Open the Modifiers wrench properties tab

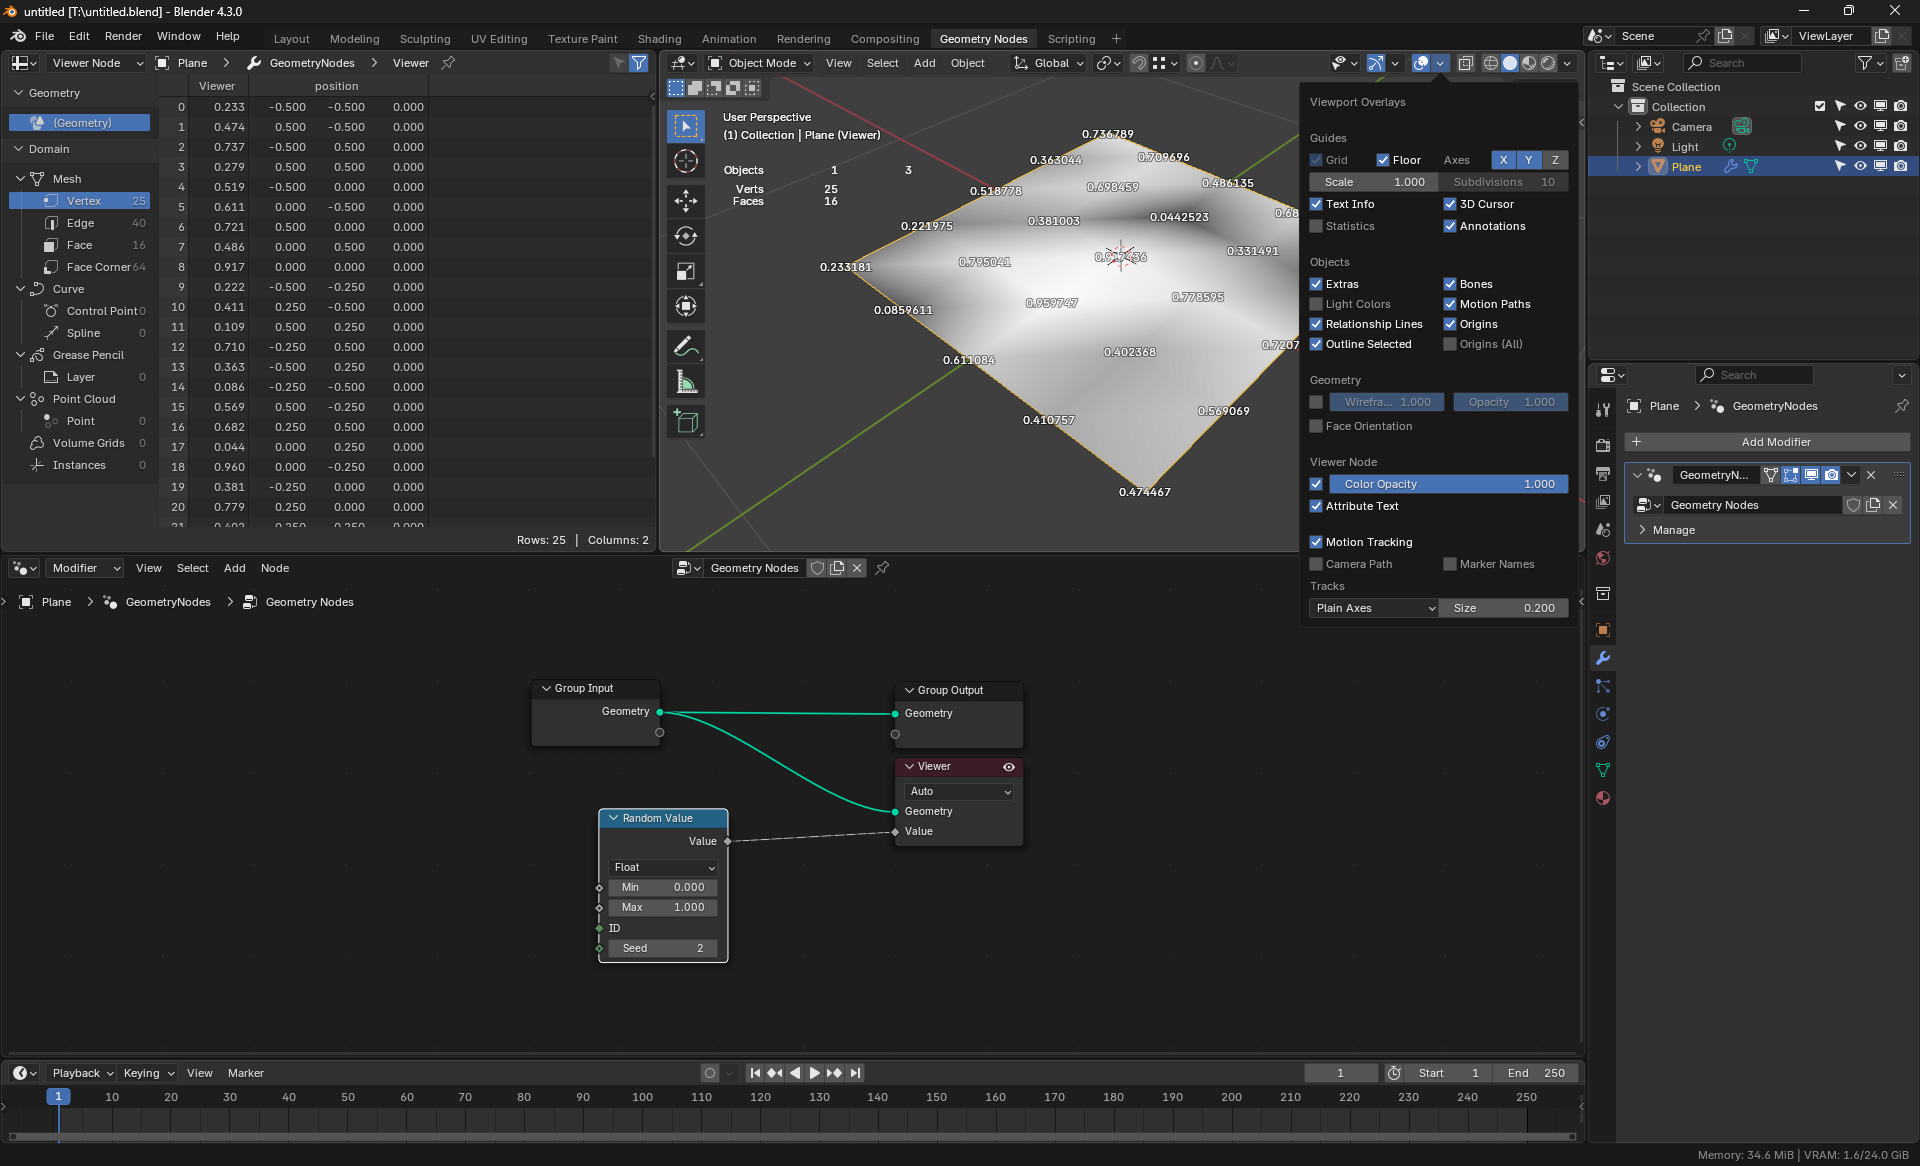tap(1603, 658)
